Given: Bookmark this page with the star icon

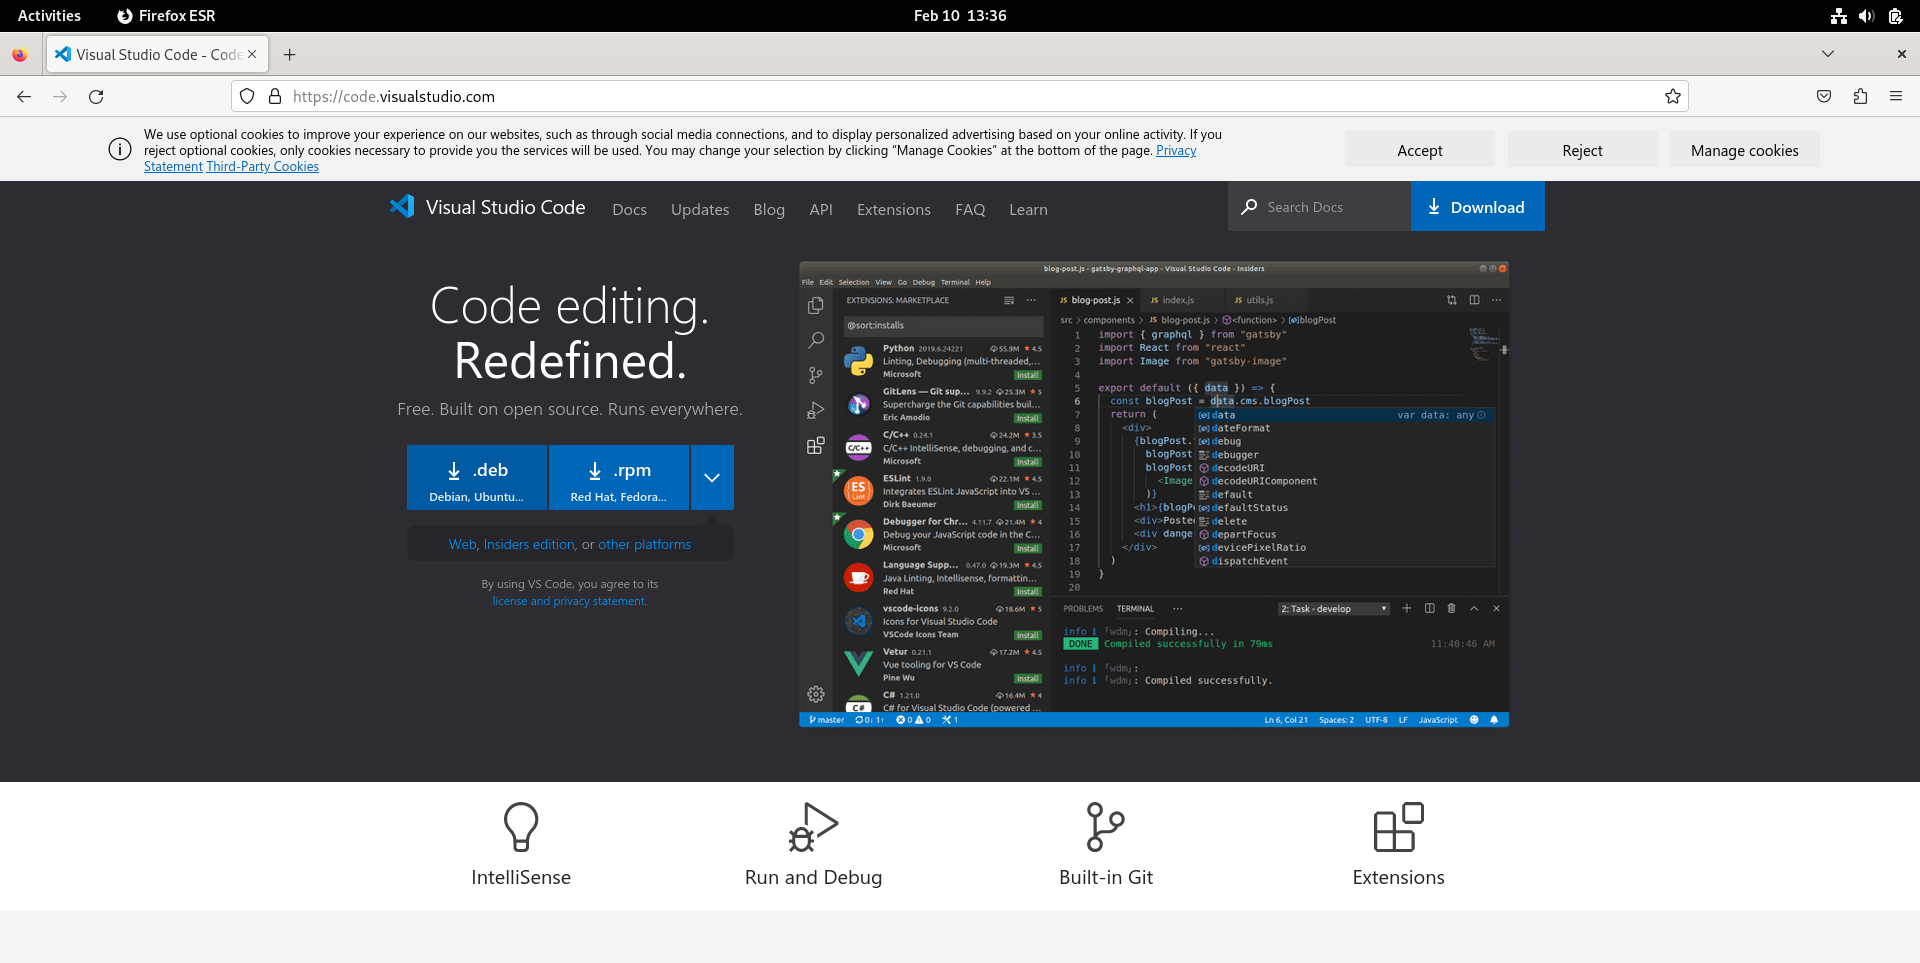Looking at the screenshot, I should point(1672,97).
